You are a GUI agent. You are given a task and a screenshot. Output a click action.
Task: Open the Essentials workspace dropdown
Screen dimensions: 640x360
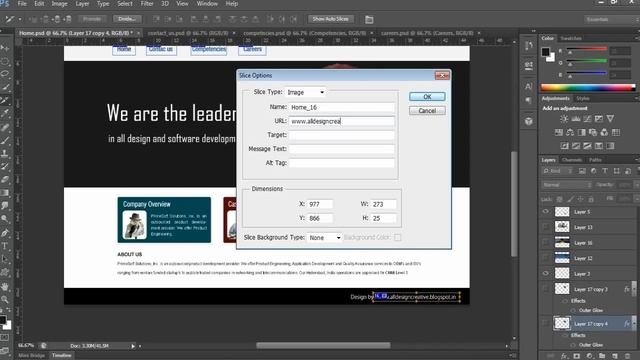click(611, 19)
